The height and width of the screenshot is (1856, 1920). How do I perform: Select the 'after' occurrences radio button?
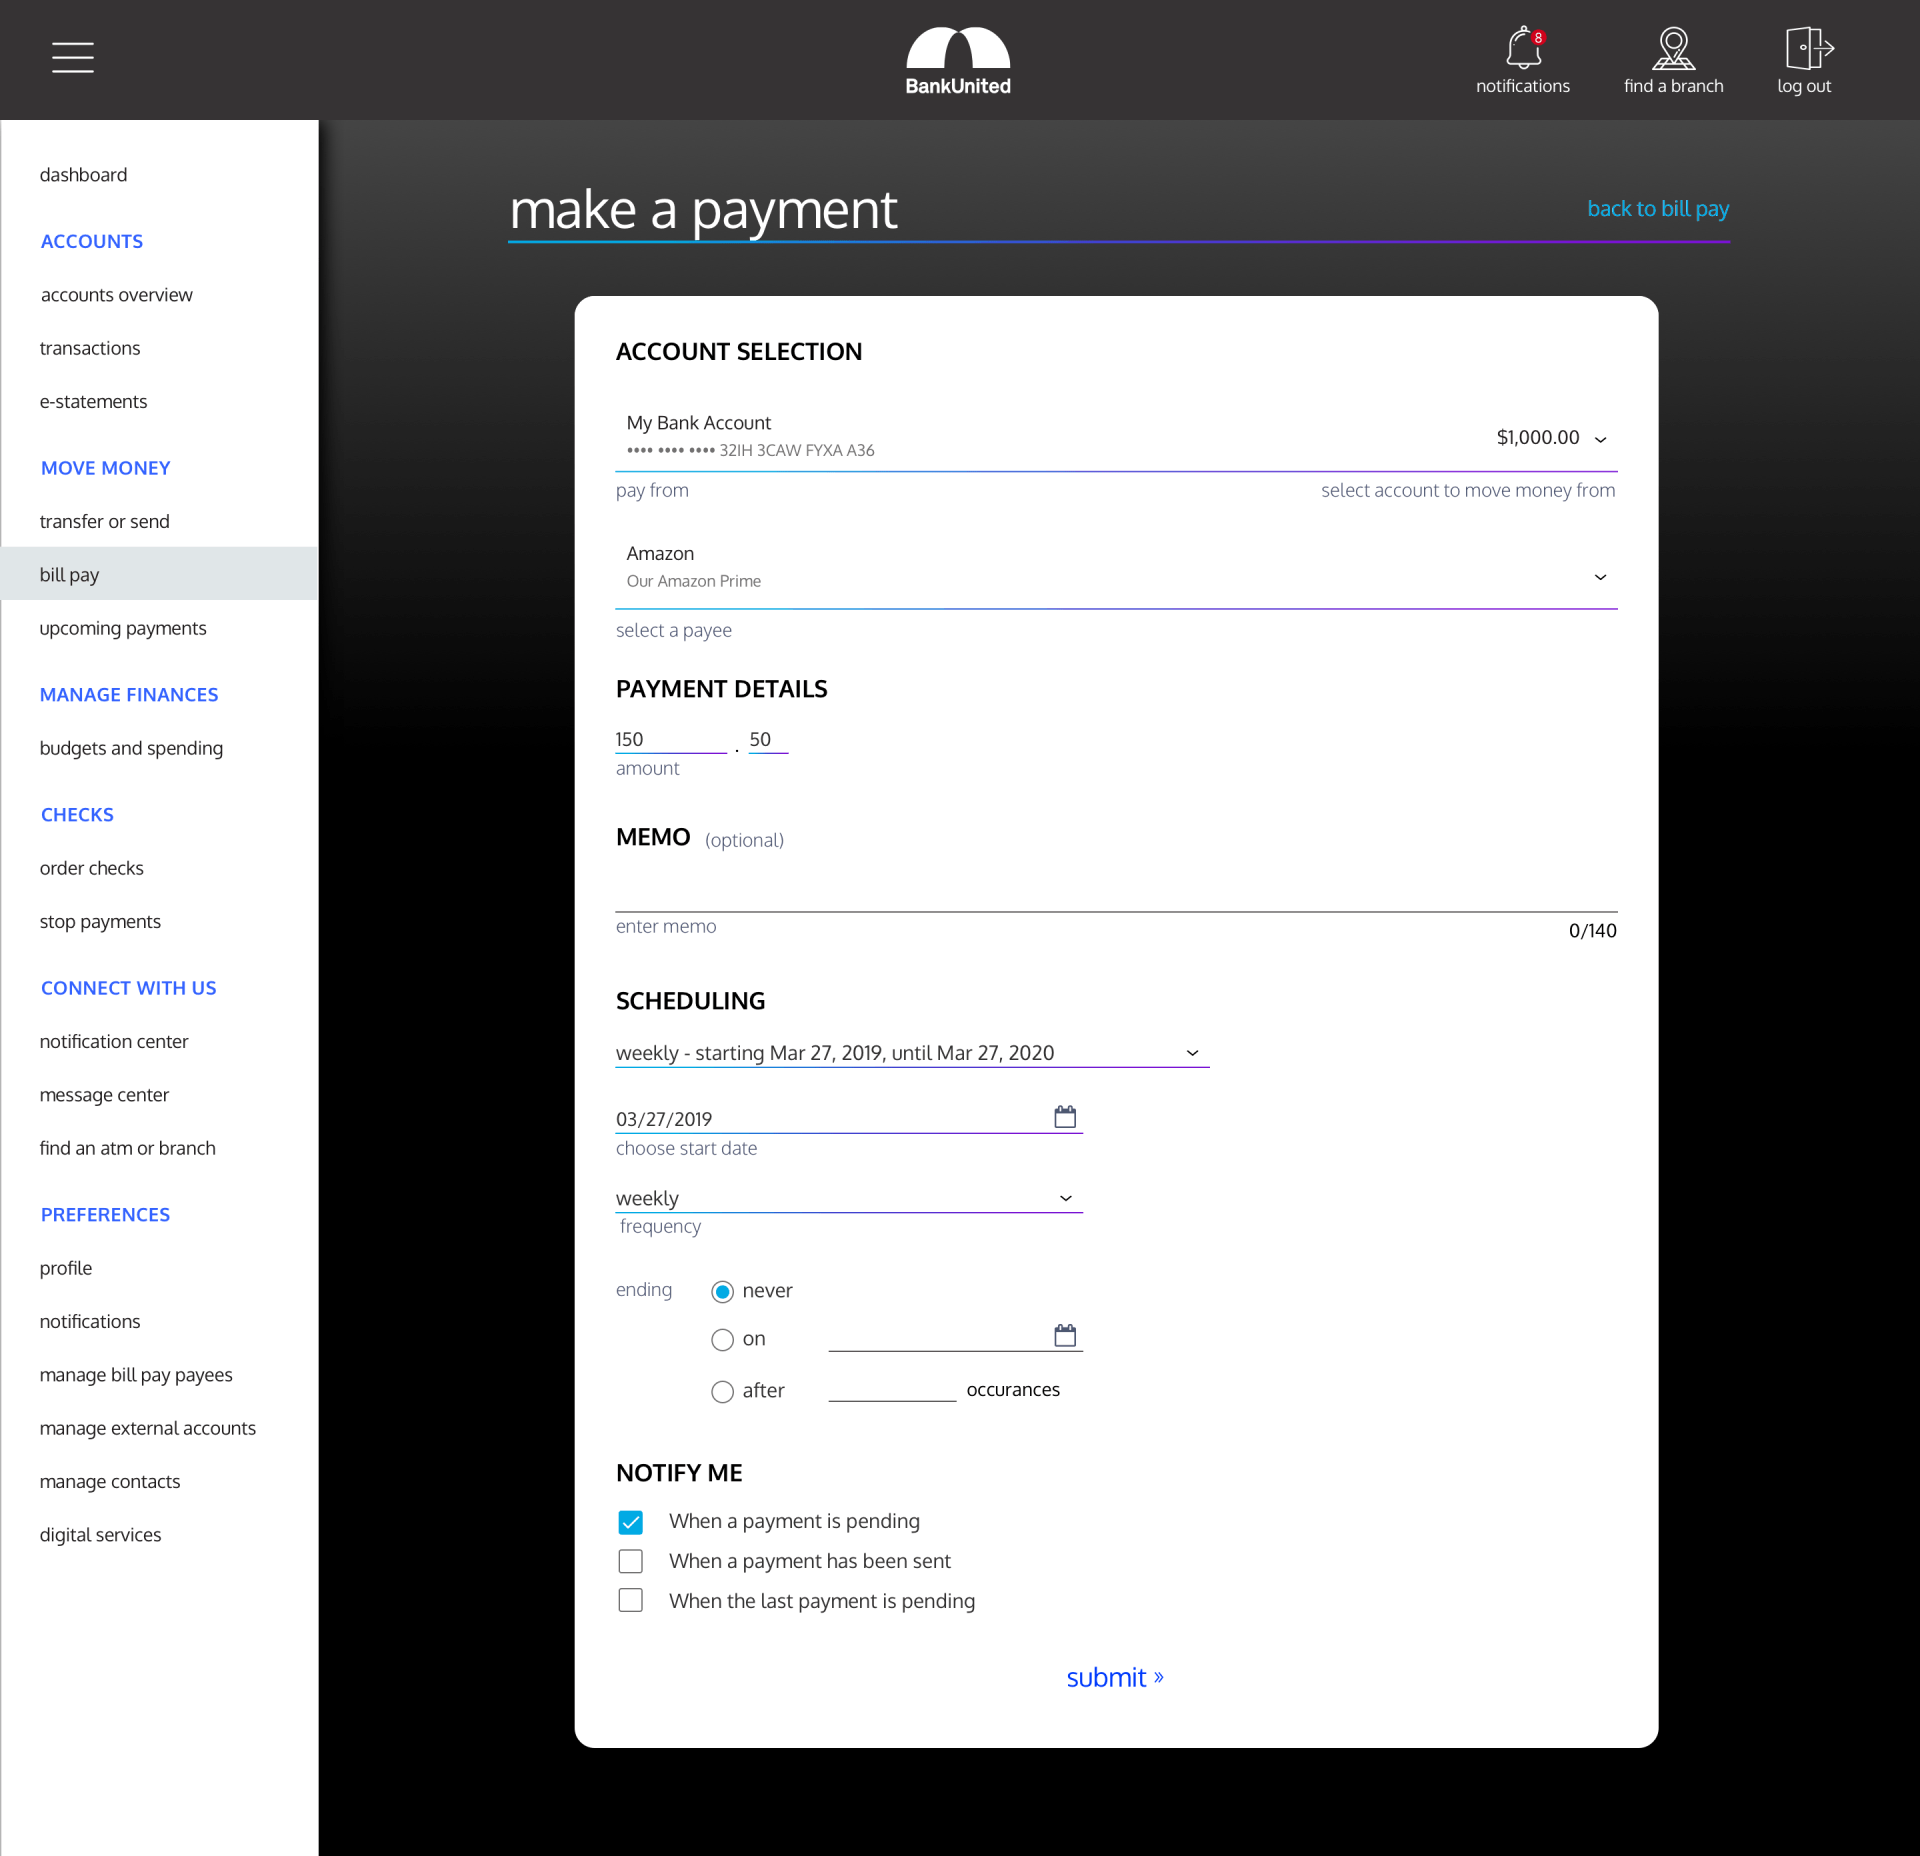(x=722, y=1391)
